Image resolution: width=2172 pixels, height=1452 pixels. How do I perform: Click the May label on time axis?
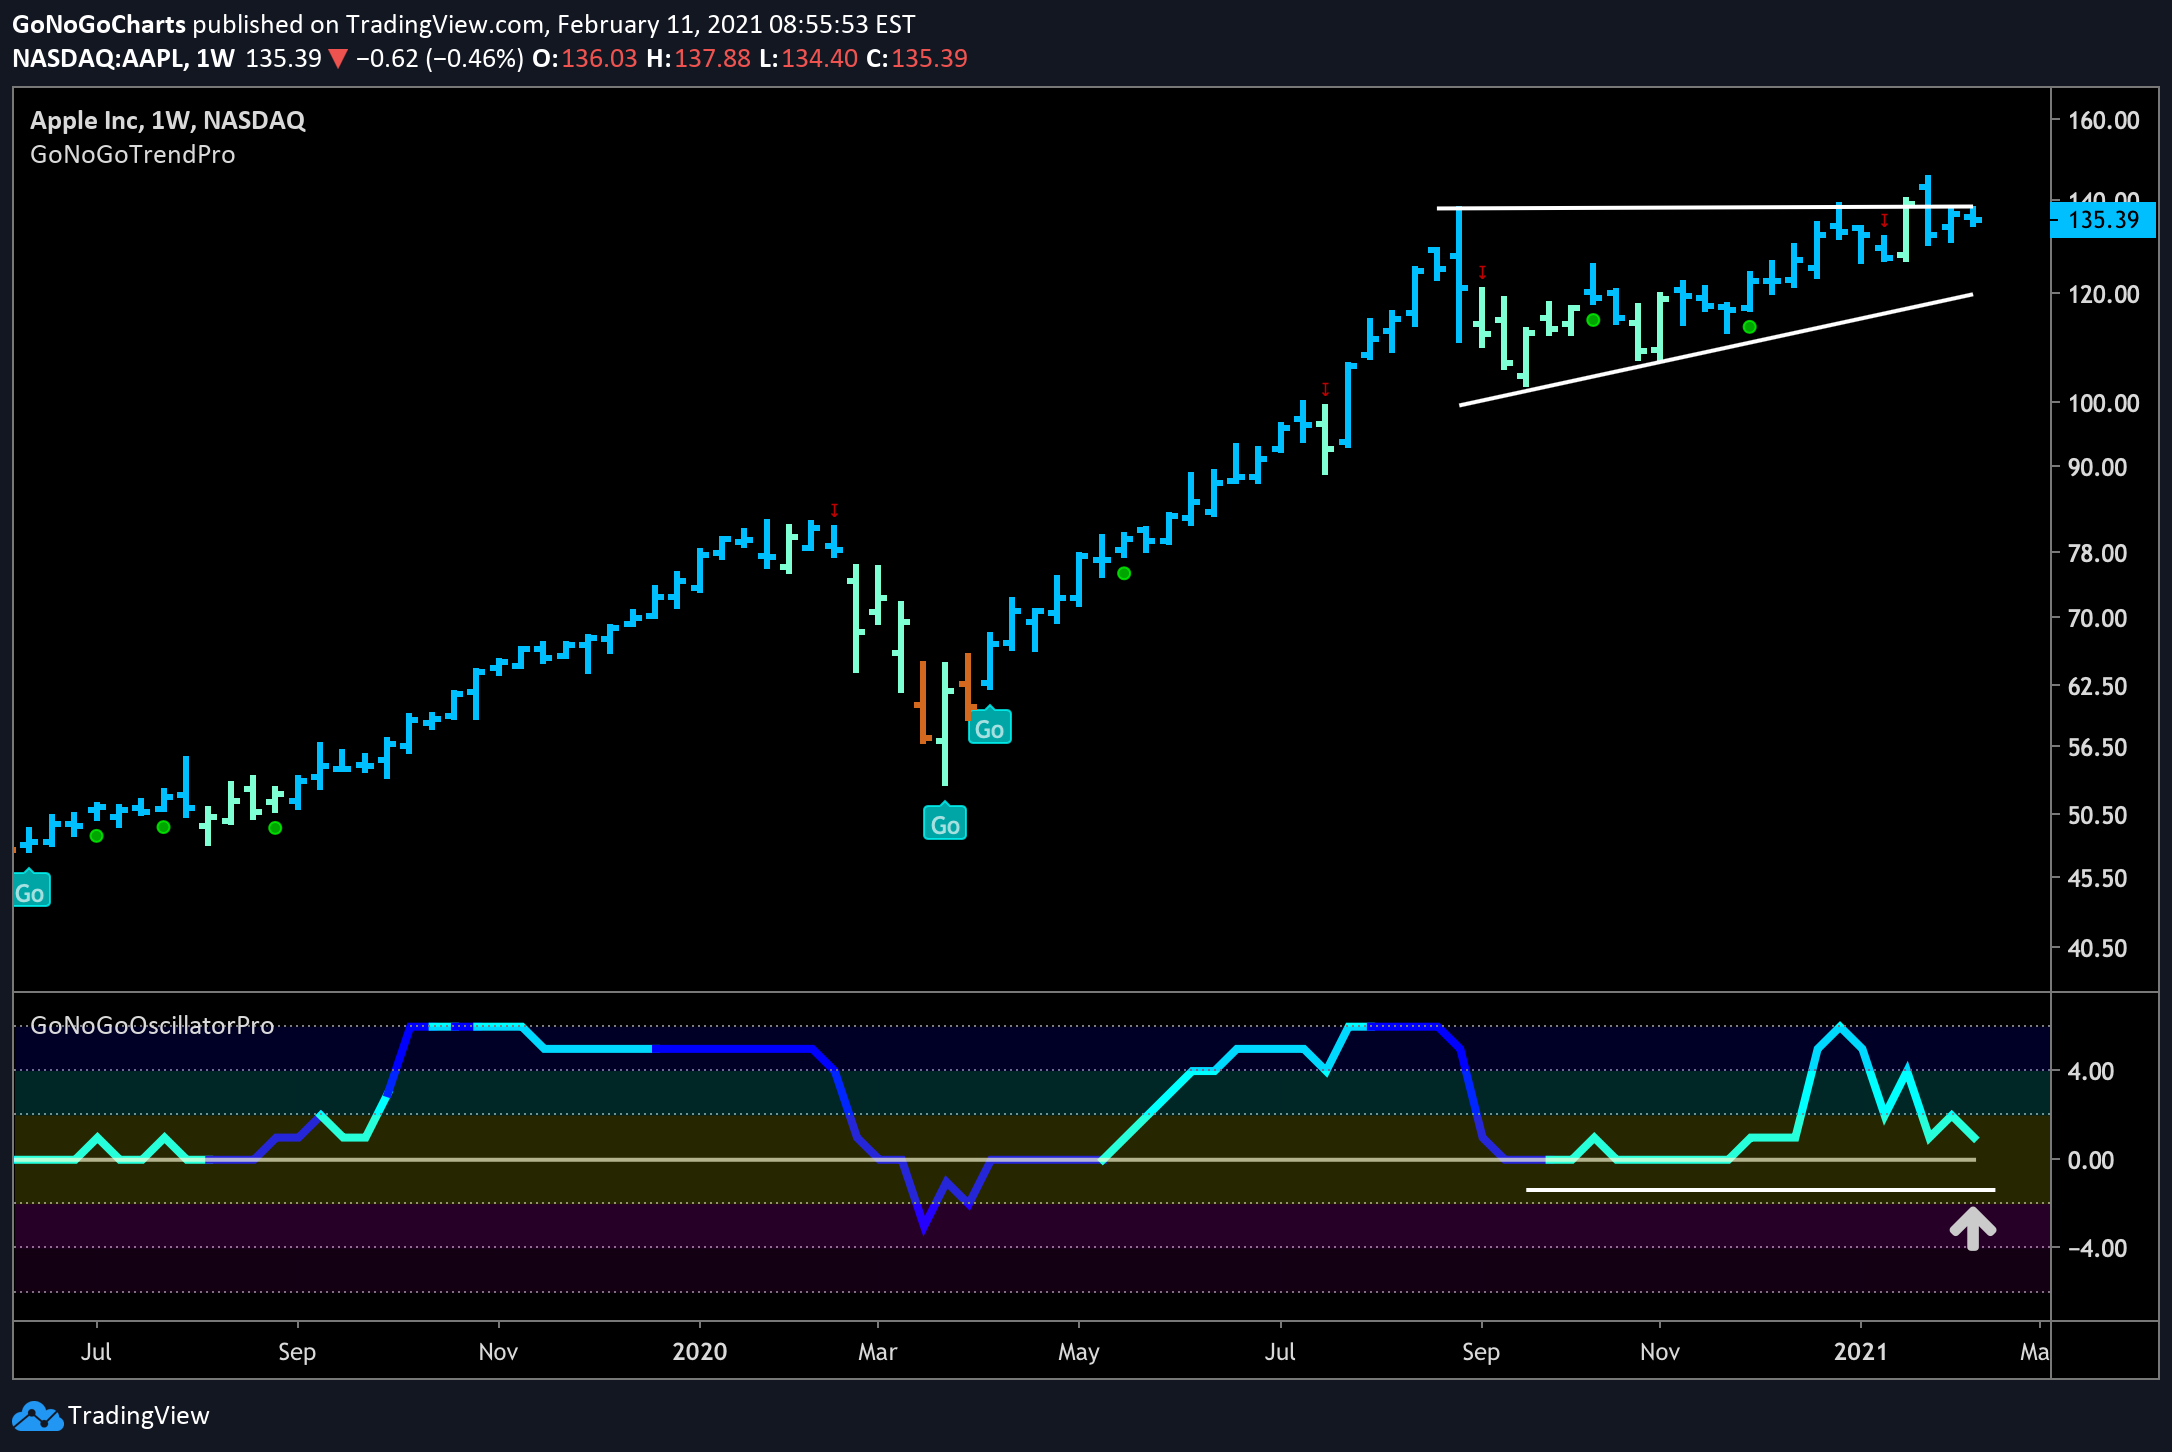click(x=1079, y=1353)
